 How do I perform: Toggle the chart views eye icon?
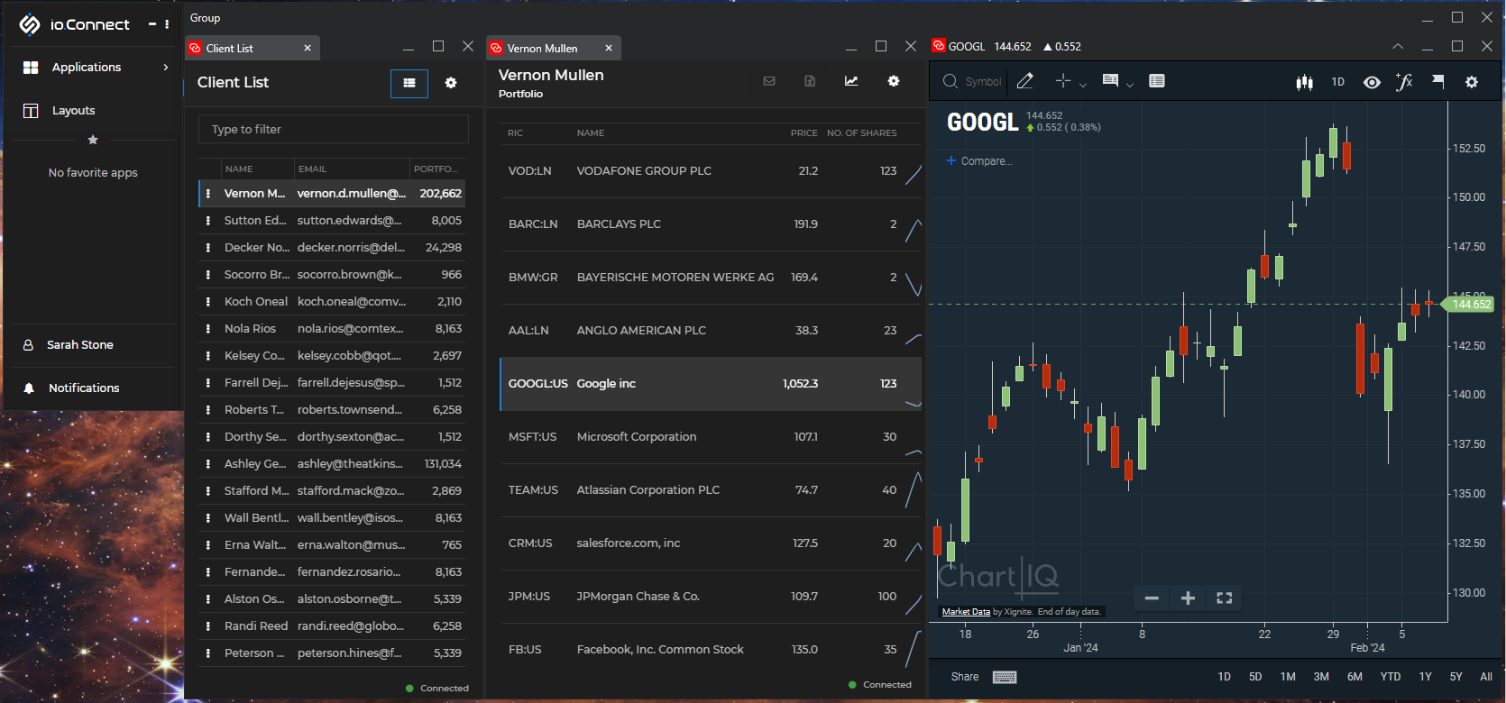(1372, 82)
